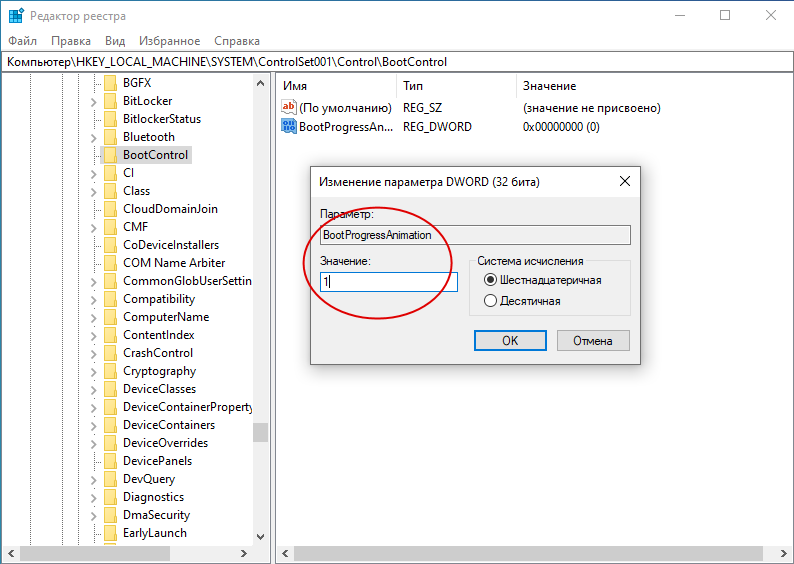This screenshot has width=794, height=564.
Task: Open the Справка menu
Action: pyautogui.click(x=237, y=41)
